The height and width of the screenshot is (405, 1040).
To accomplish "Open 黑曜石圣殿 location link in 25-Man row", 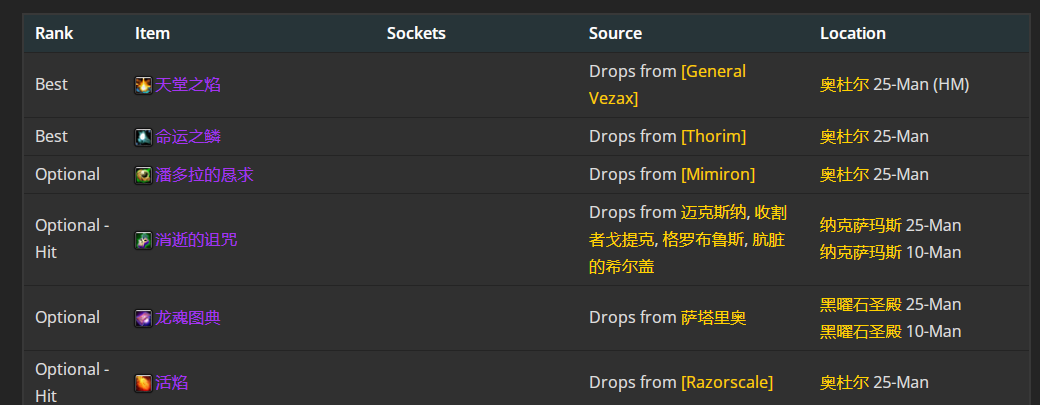I will (861, 304).
